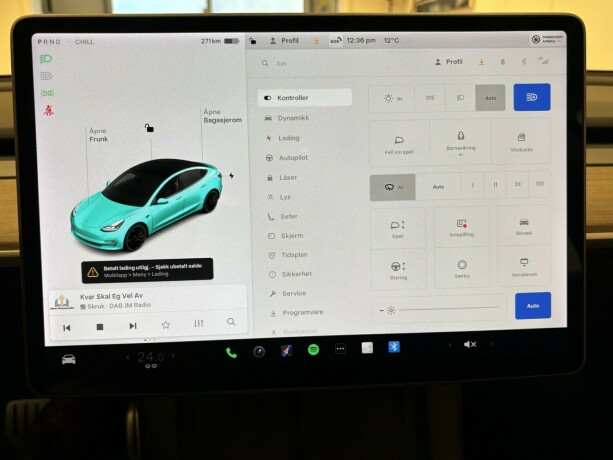This screenshot has width=613, height=460.
Task: Adjust steering wheel with Styring button
Action: tap(398, 270)
